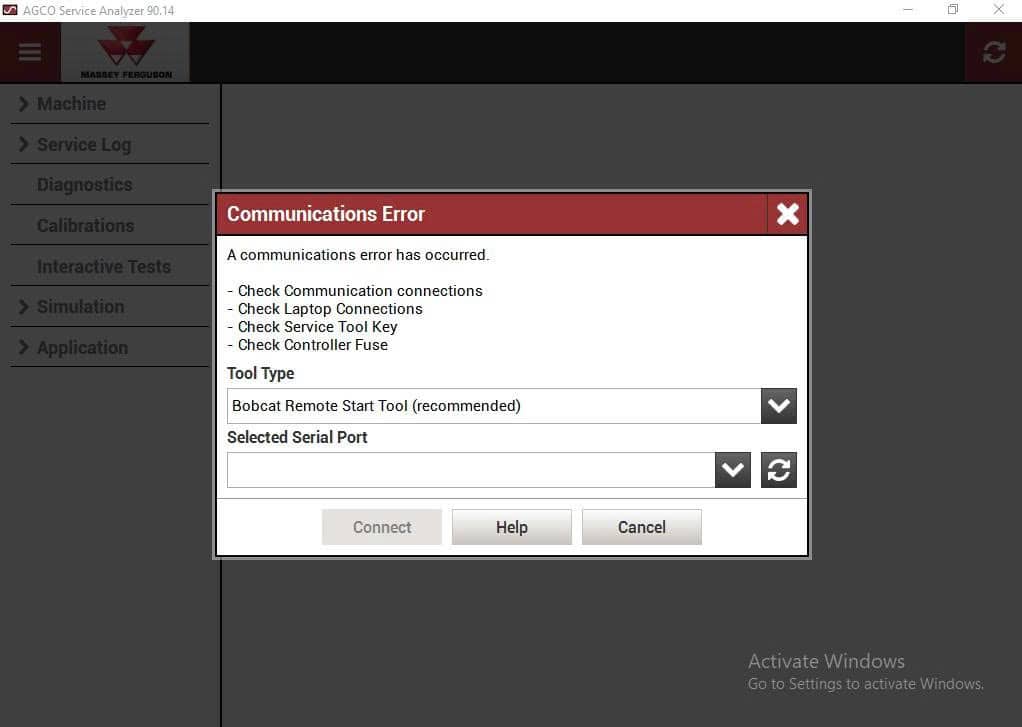Click the sync icon in the top-right toolbar
1022x727 pixels.
[993, 52]
